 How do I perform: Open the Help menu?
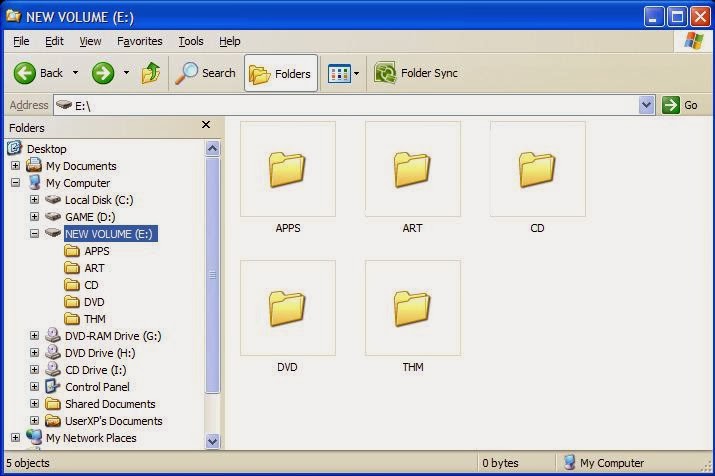(x=229, y=41)
